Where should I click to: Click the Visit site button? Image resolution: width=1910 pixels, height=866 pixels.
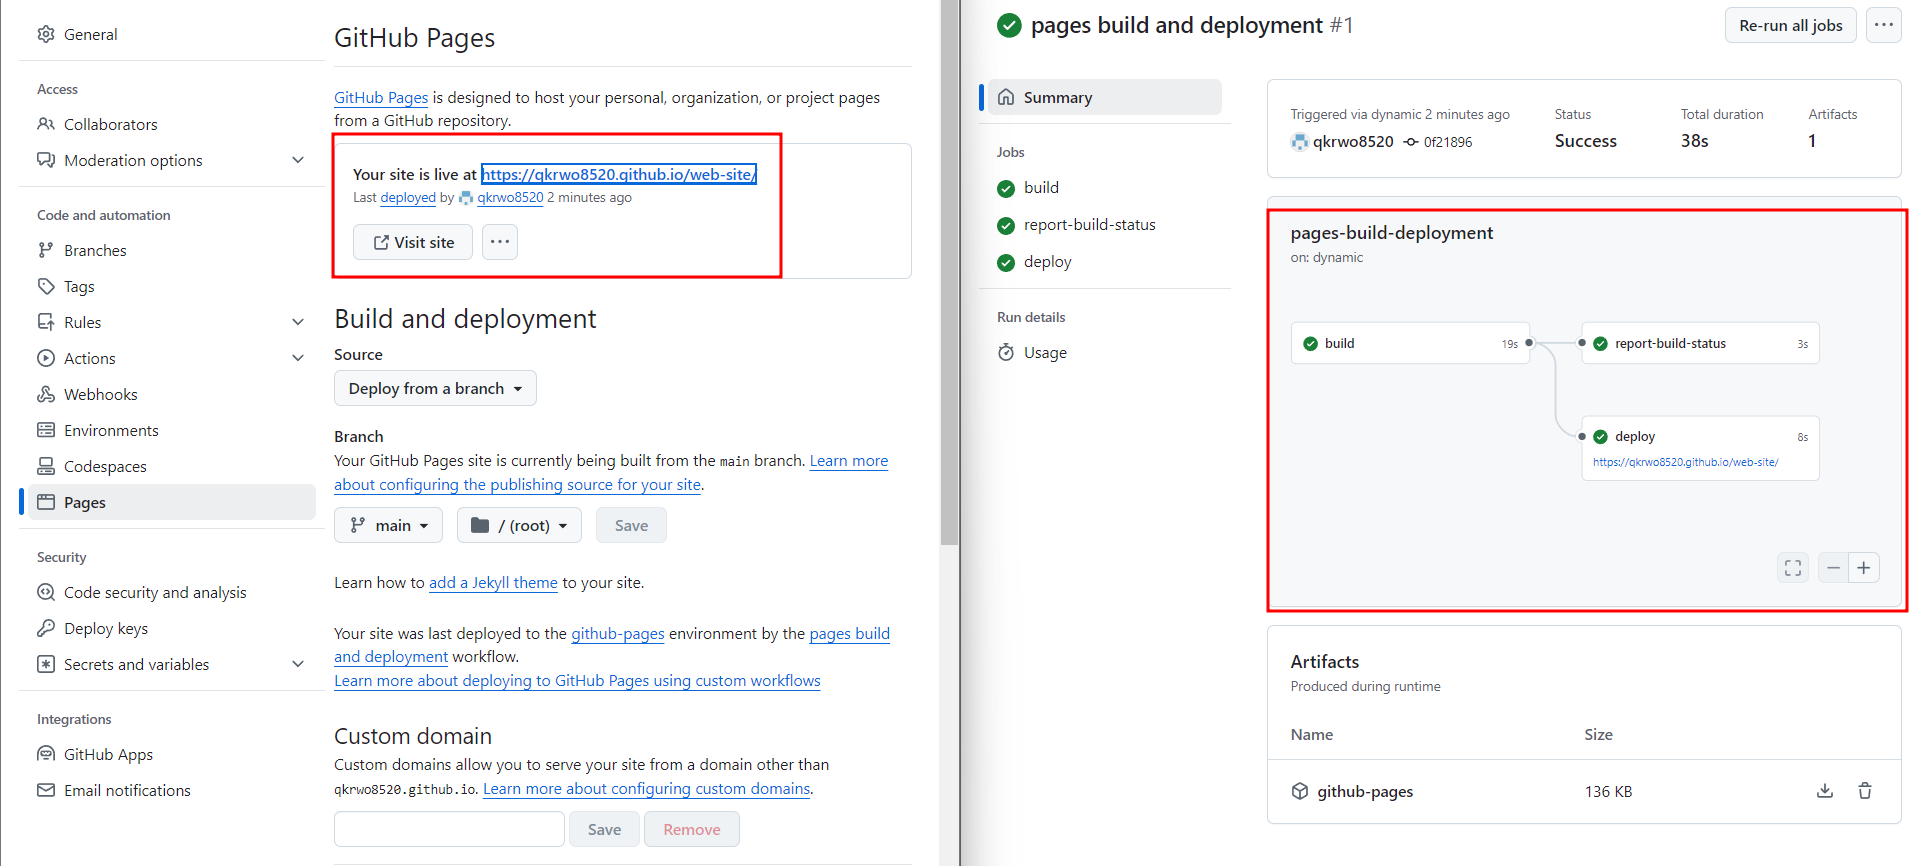(x=413, y=242)
